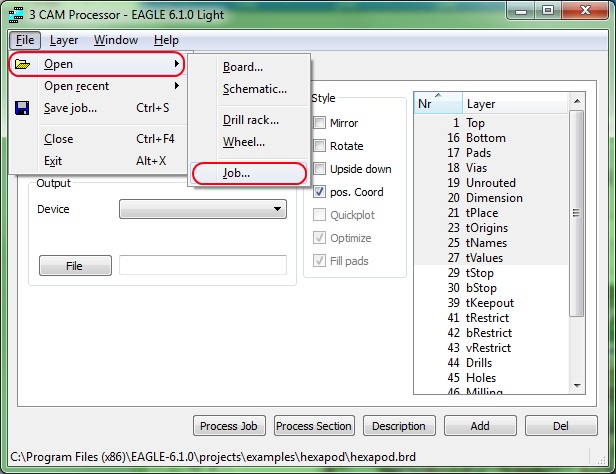Click the hexapod.brd path in status bar
The image size is (616, 474).
point(213,457)
